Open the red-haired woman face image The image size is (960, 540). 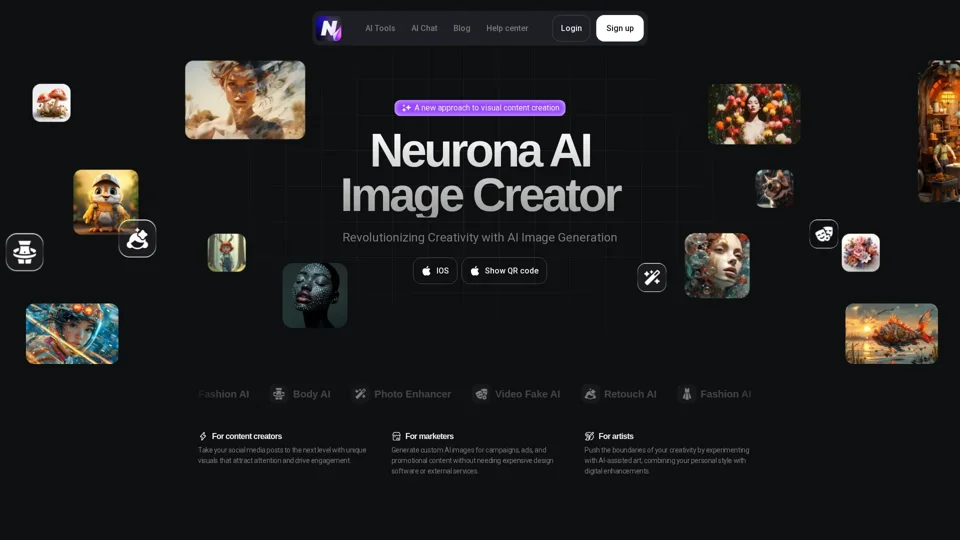click(717, 266)
